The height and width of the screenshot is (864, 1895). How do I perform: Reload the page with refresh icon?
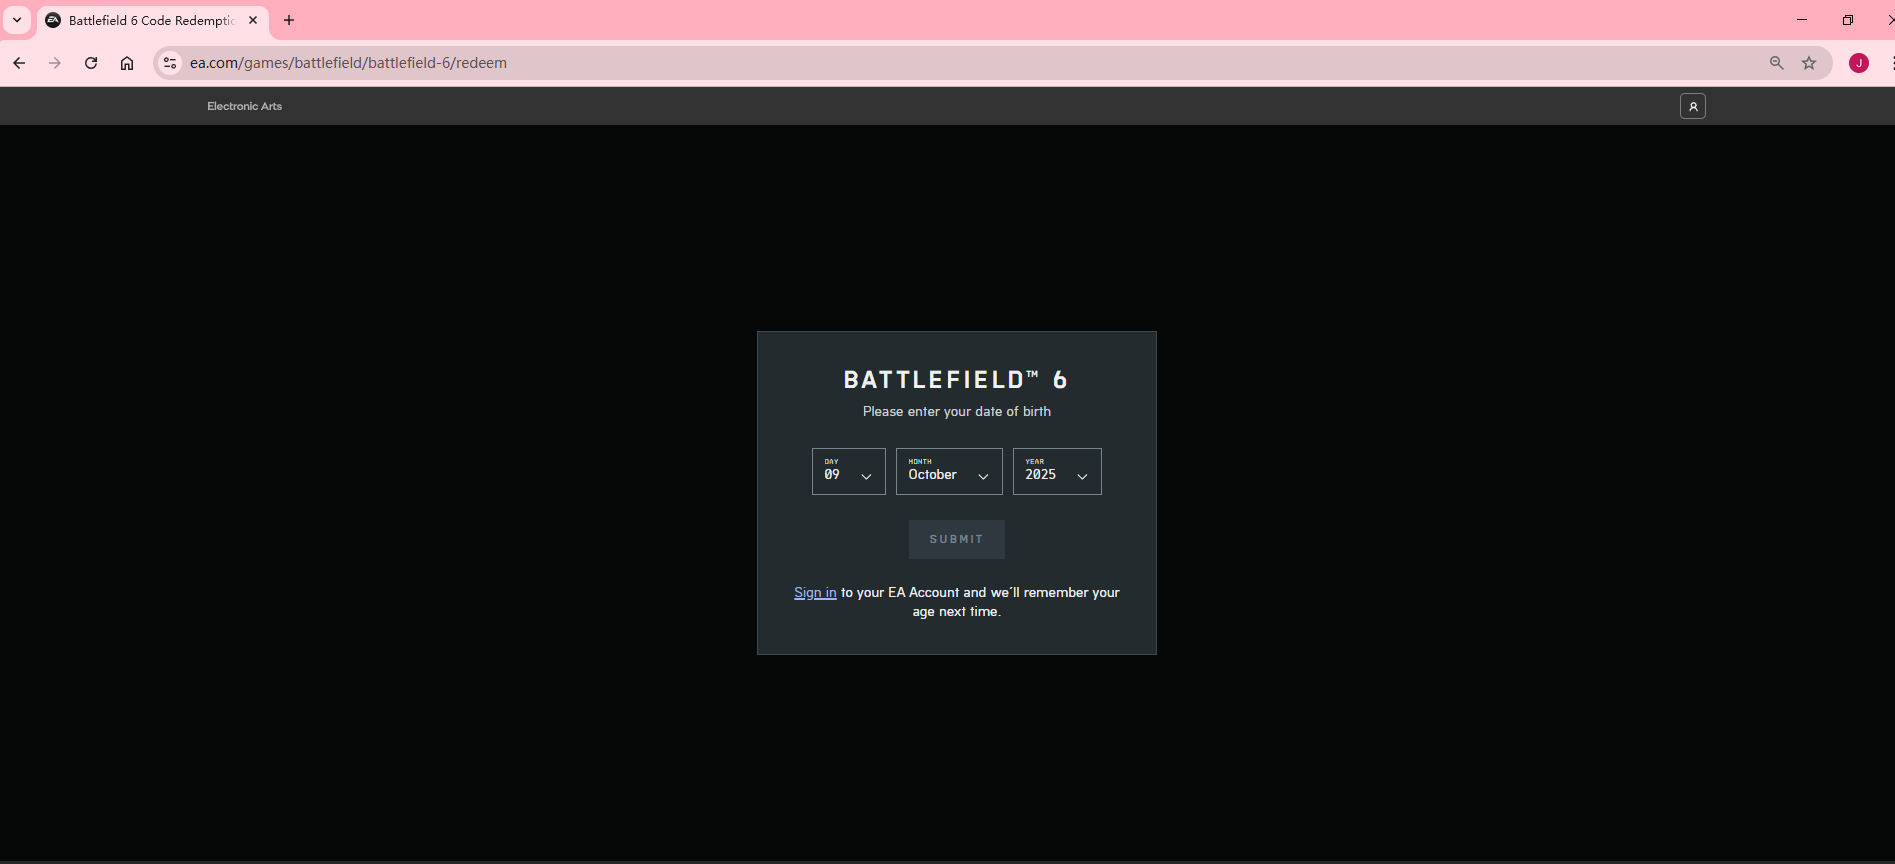tap(91, 63)
